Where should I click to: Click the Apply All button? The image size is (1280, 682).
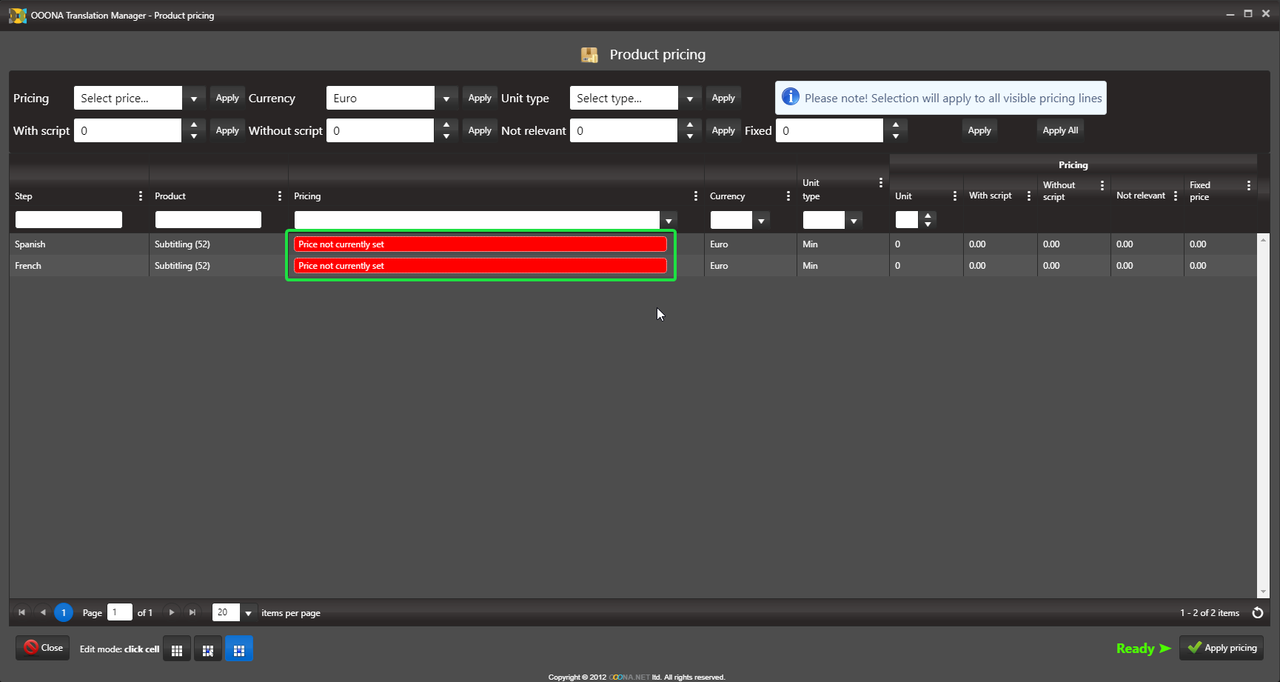[x=1060, y=130]
